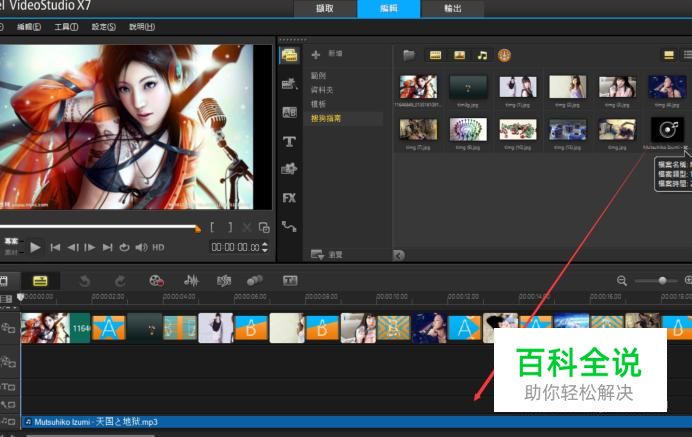Toggle the main video track button

(x=8, y=328)
